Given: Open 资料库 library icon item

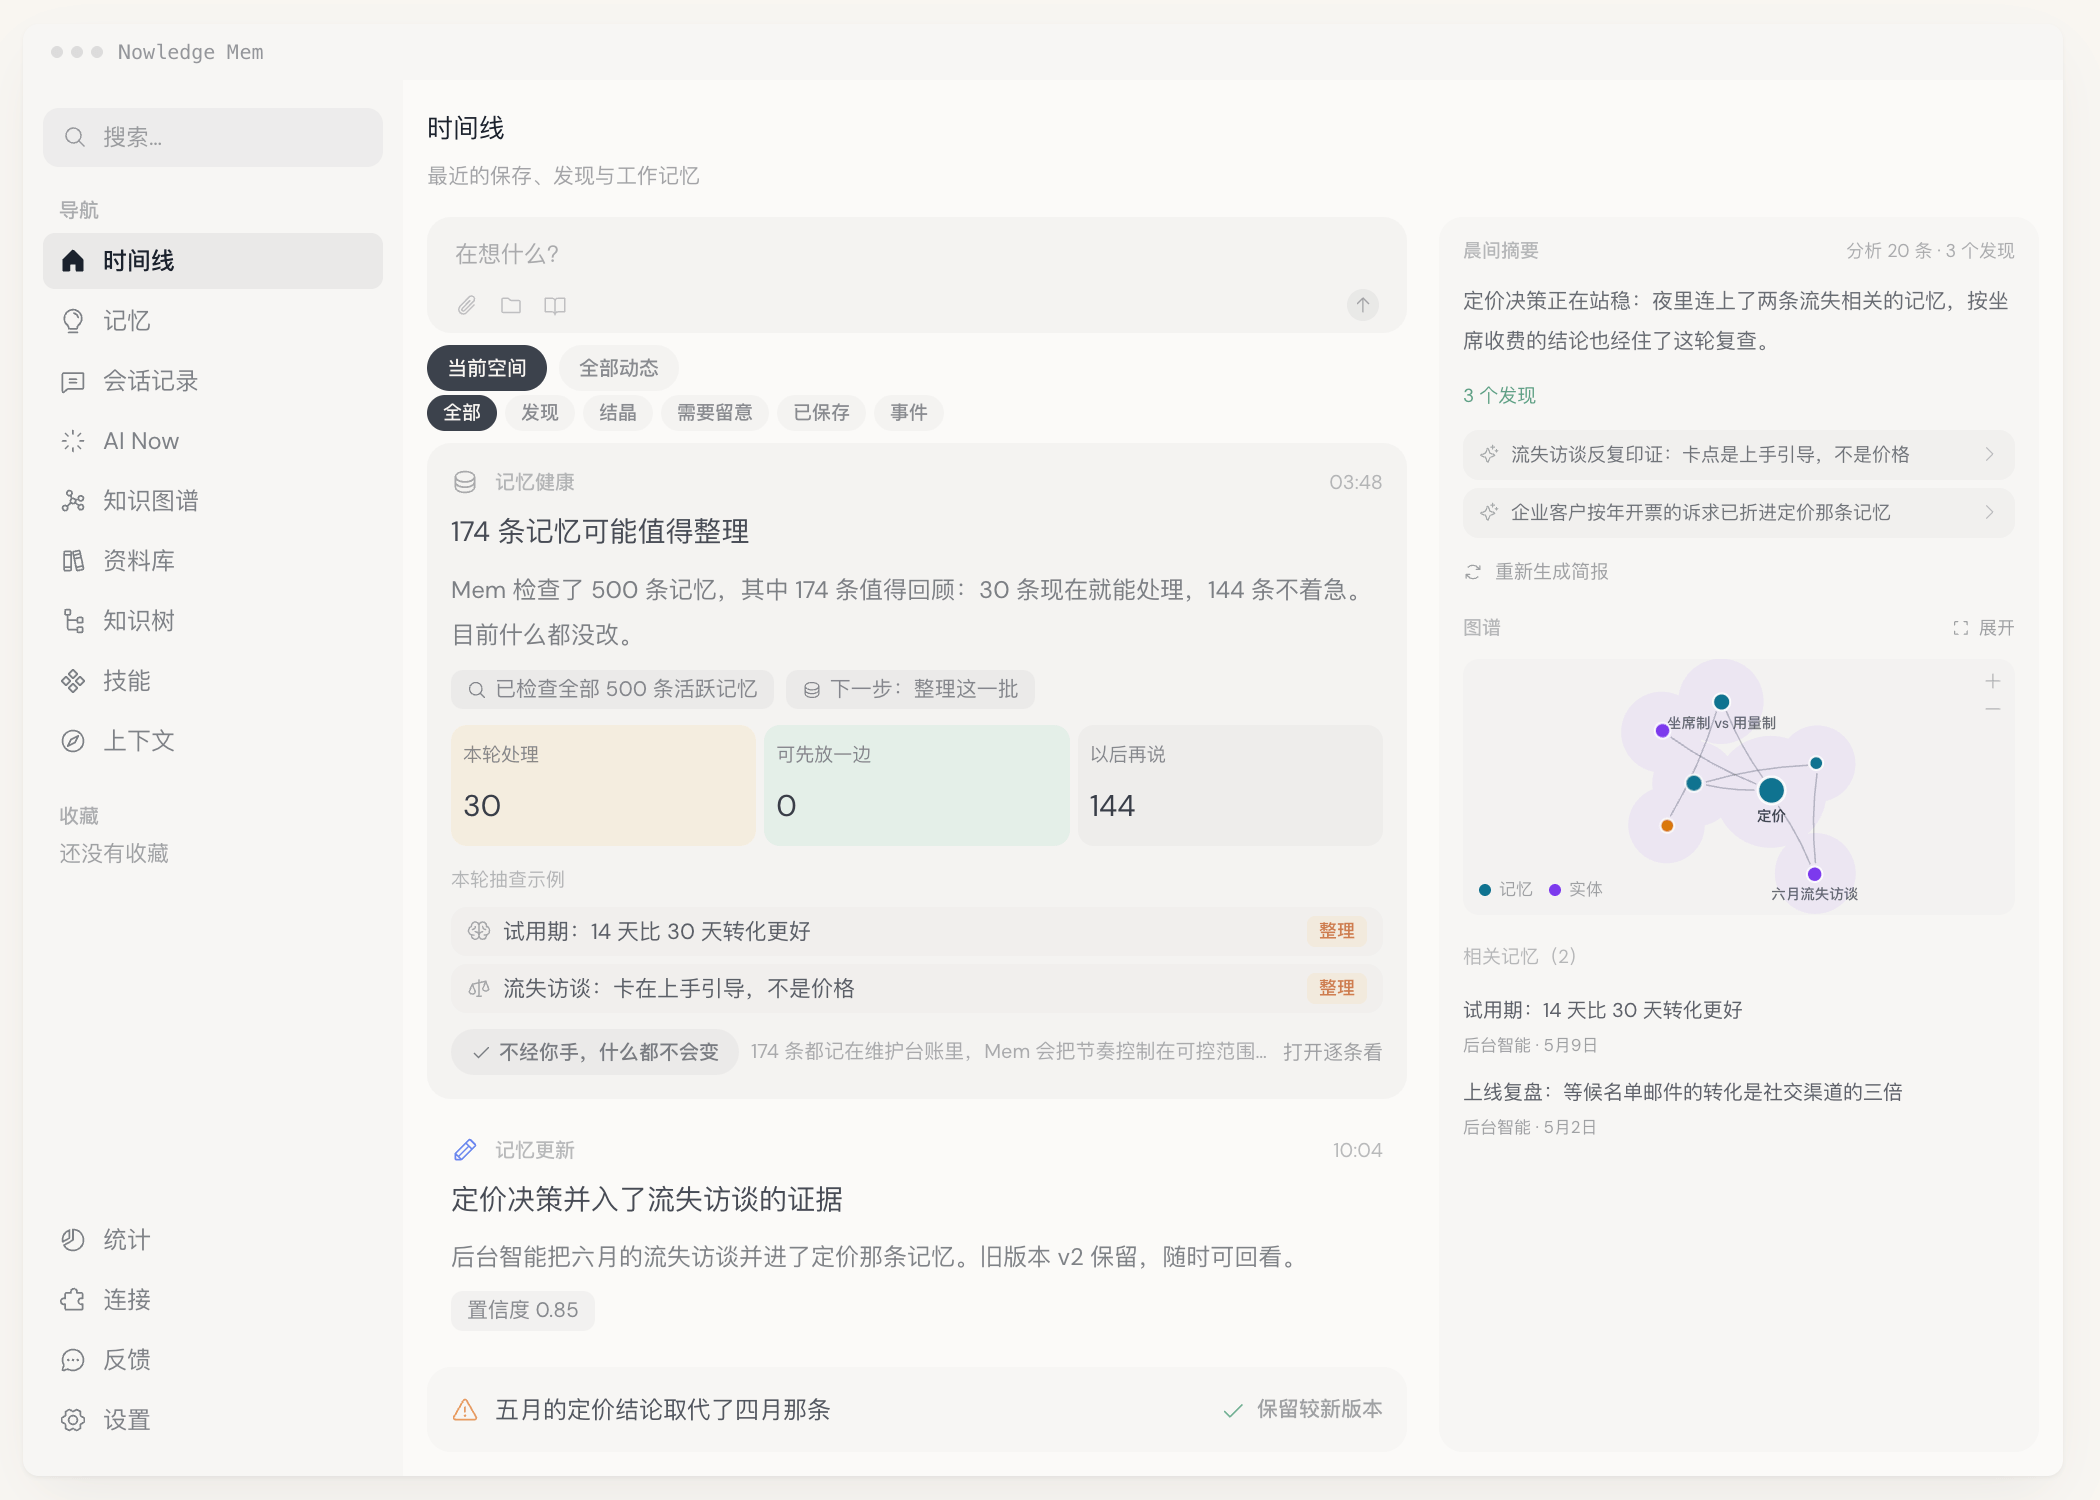Looking at the screenshot, I should 212,561.
